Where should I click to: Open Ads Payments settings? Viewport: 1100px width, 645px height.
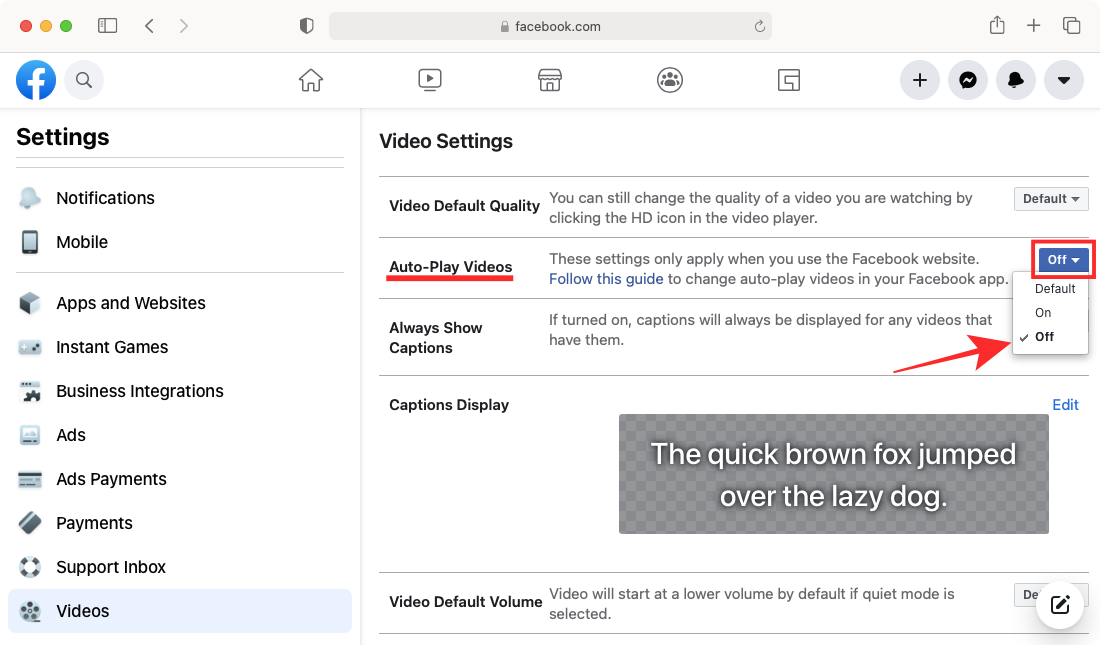(180, 479)
